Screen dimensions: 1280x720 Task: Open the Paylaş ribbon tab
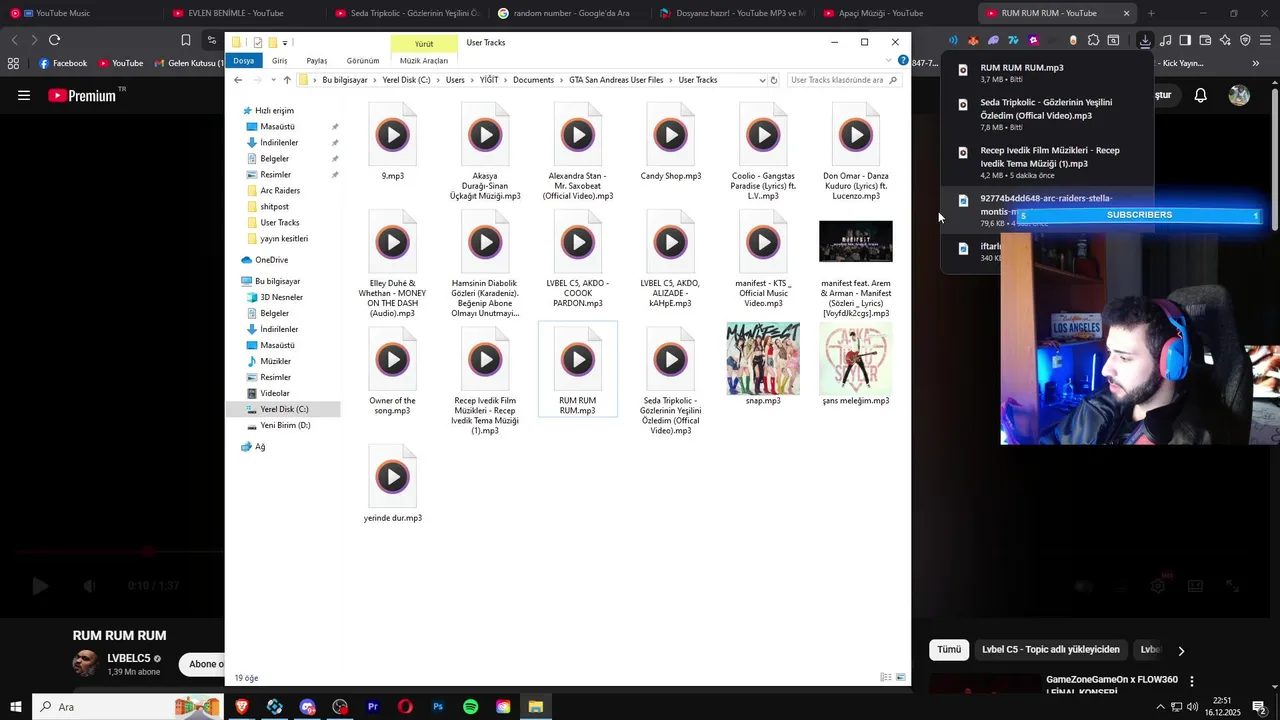point(317,61)
